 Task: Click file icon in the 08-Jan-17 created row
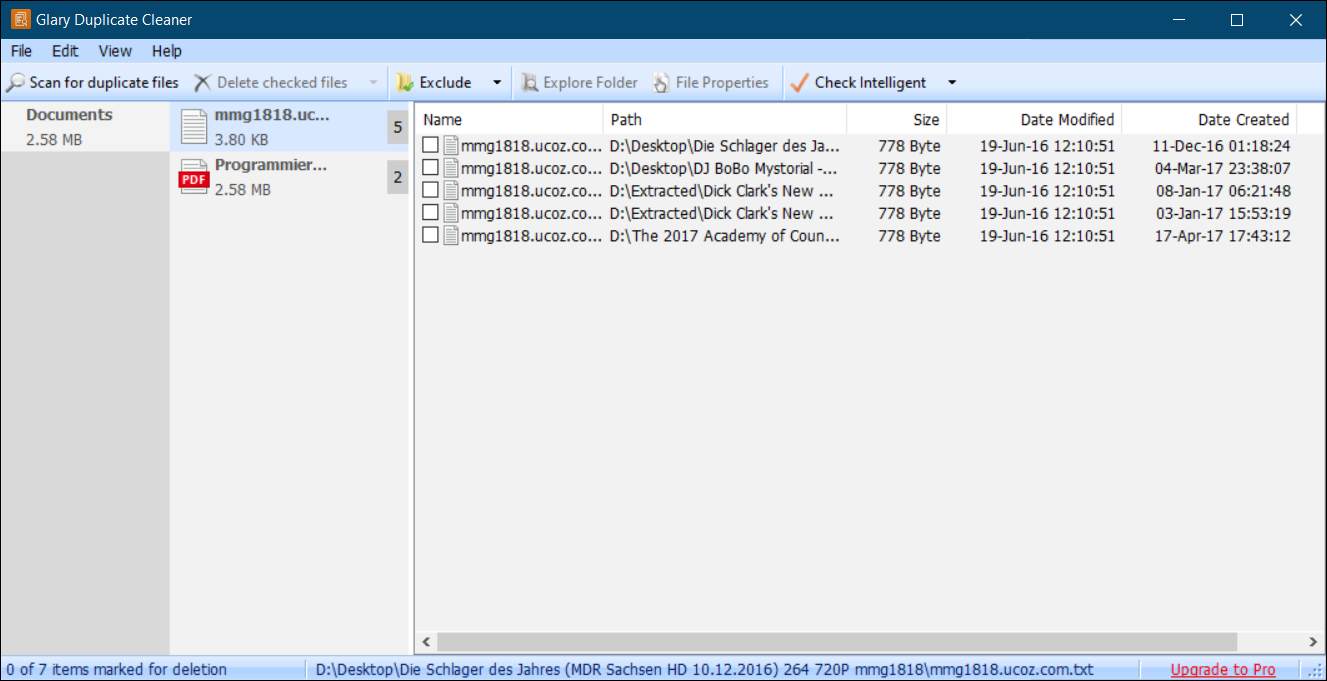[451, 190]
